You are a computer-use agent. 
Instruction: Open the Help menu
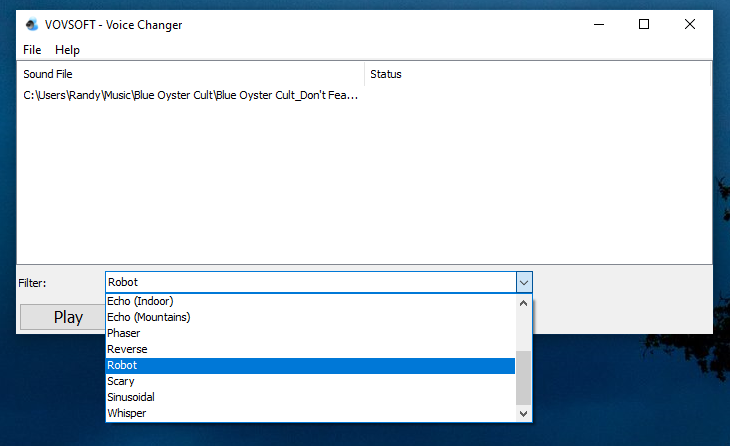coord(68,50)
